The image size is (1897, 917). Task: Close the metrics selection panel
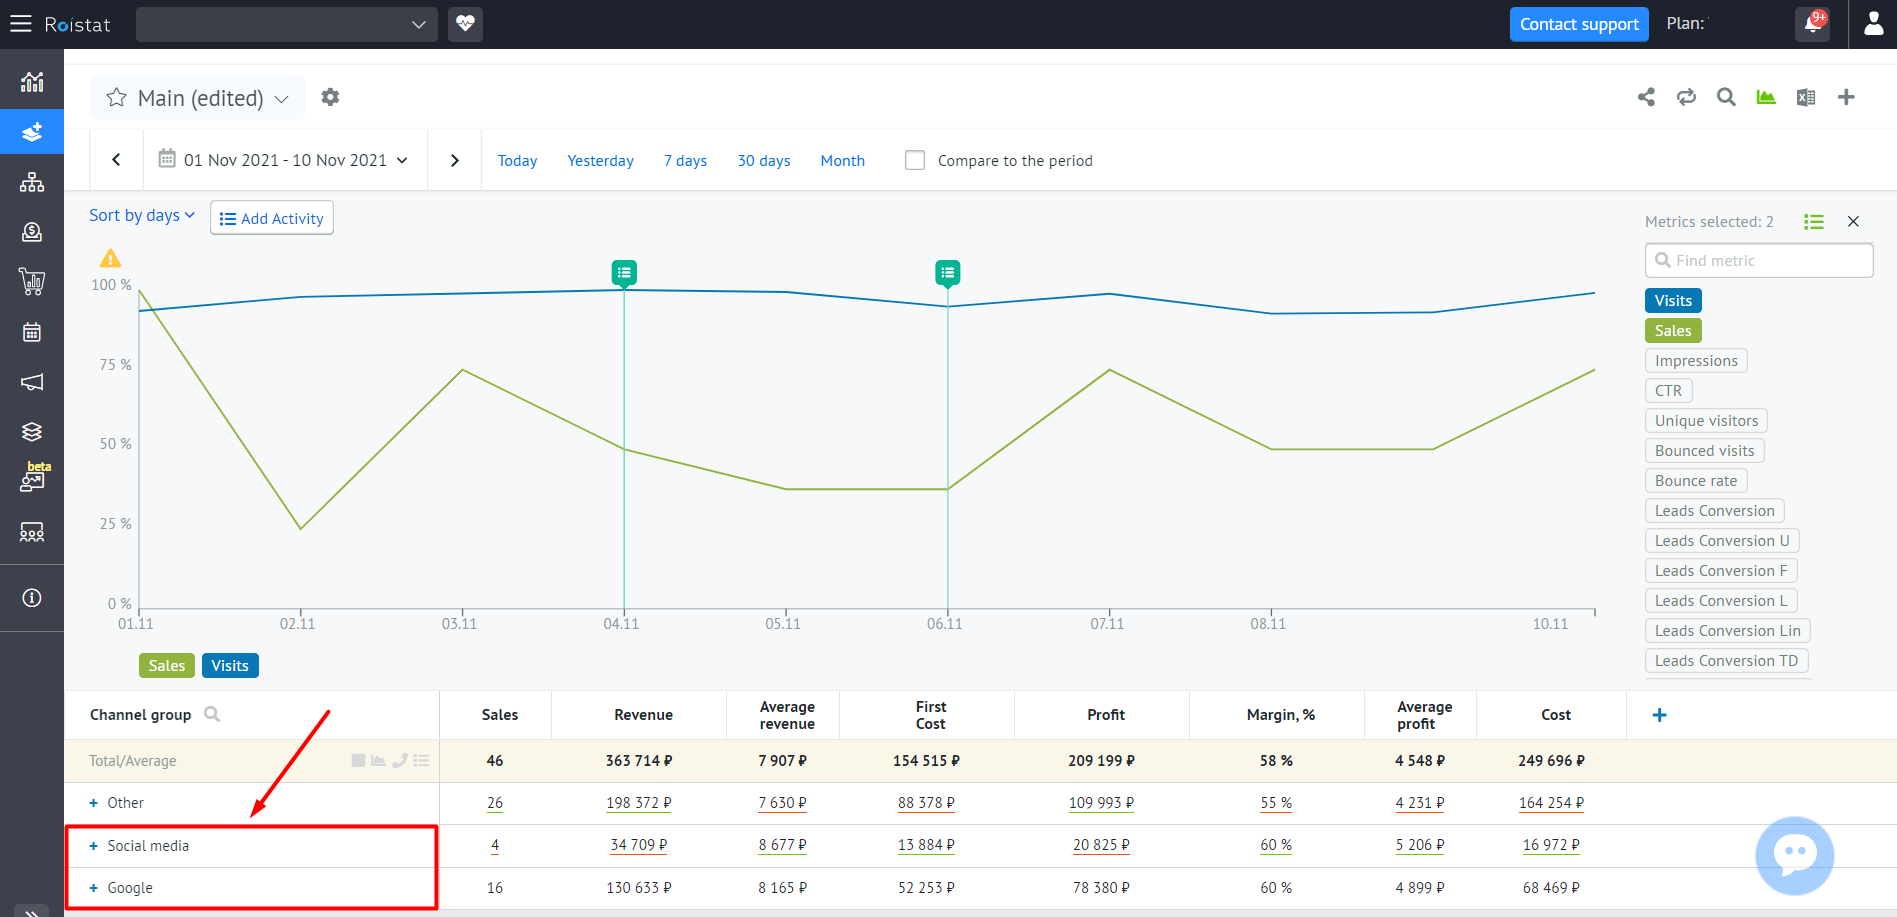(x=1853, y=222)
